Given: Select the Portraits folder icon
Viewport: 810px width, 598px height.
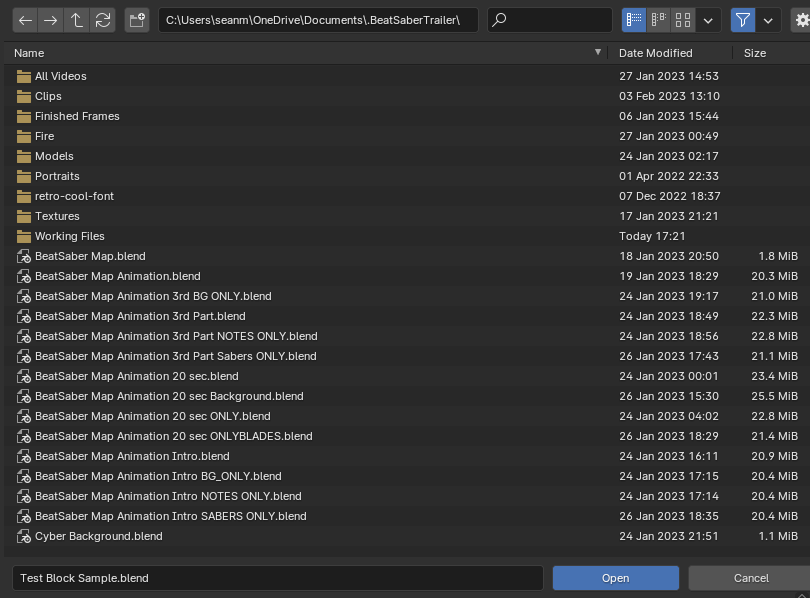Looking at the screenshot, I should 24,177.
